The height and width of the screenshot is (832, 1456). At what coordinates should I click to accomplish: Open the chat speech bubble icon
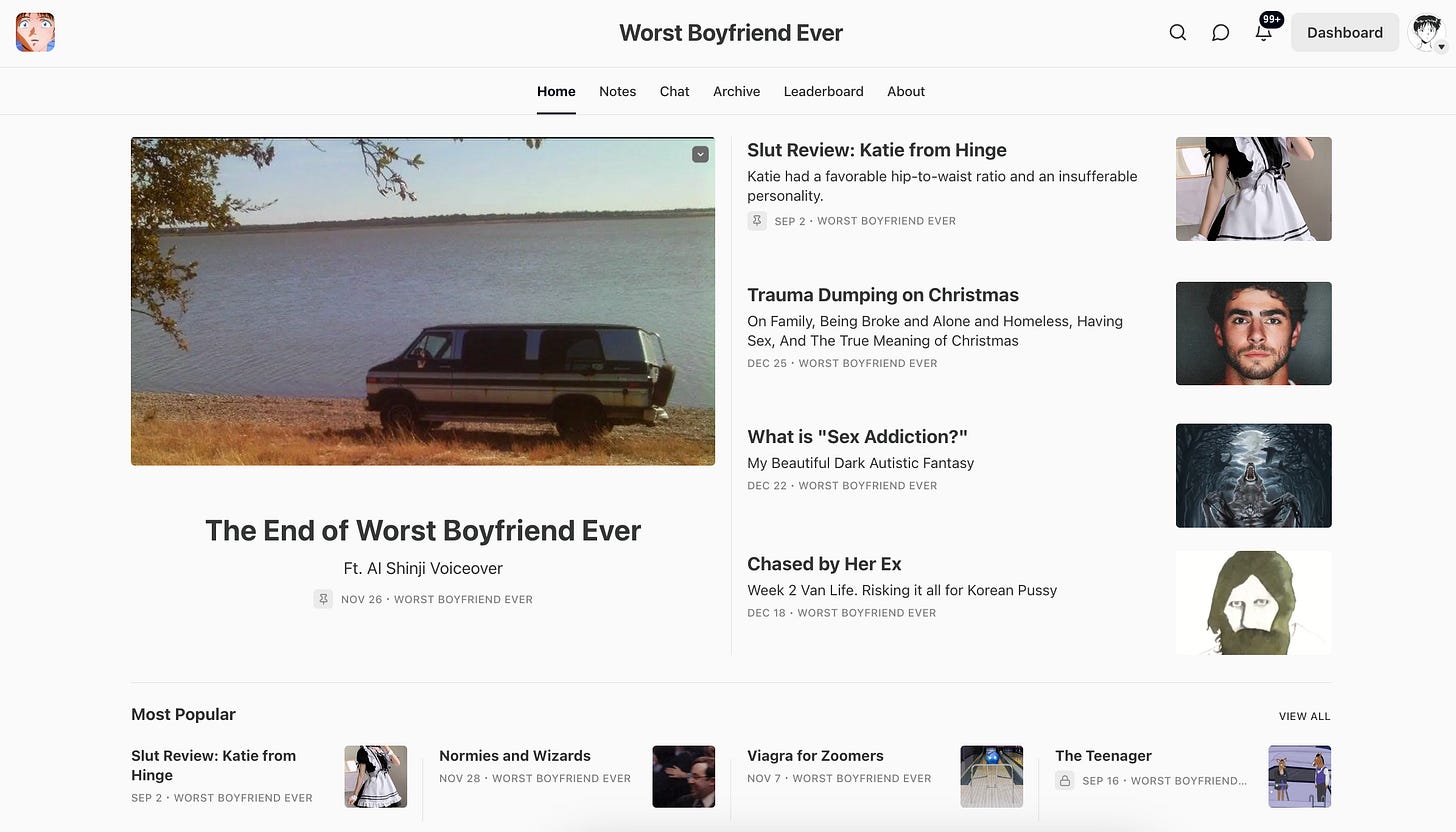[1220, 32]
